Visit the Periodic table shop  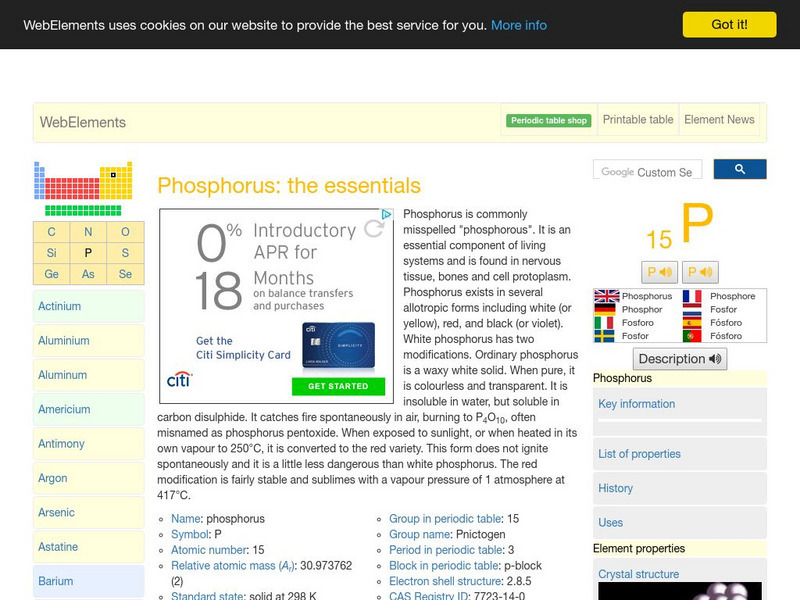(x=548, y=119)
